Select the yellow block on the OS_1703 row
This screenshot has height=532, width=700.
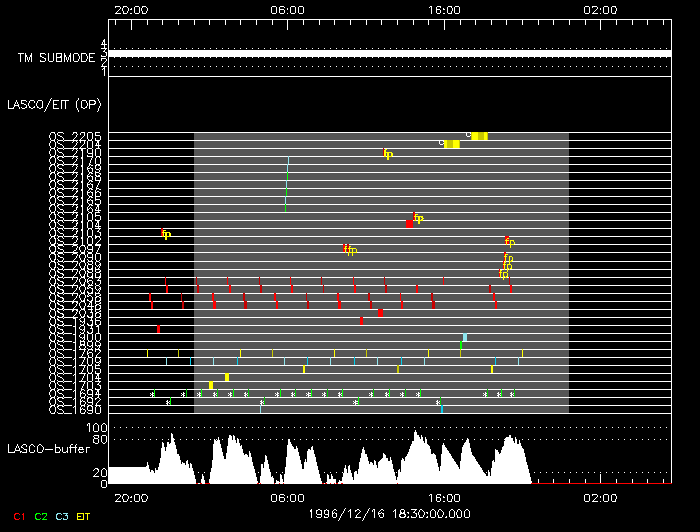click(211, 385)
